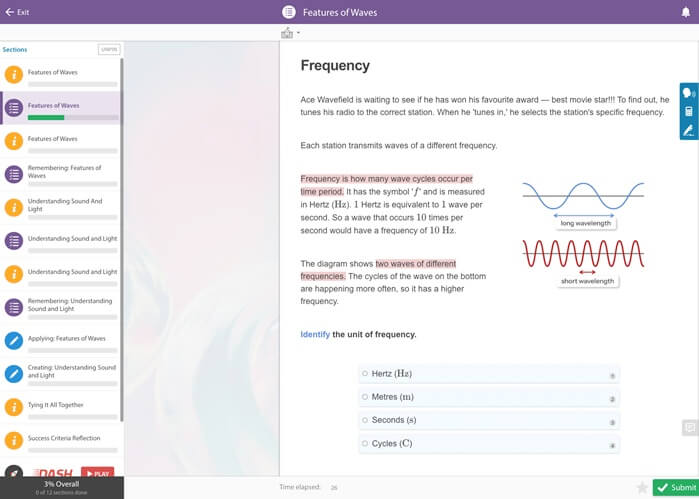Viewport: 699px width, 499px height.
Task: Select Tying It All Together section title
Action: click(x=56, y=405)
